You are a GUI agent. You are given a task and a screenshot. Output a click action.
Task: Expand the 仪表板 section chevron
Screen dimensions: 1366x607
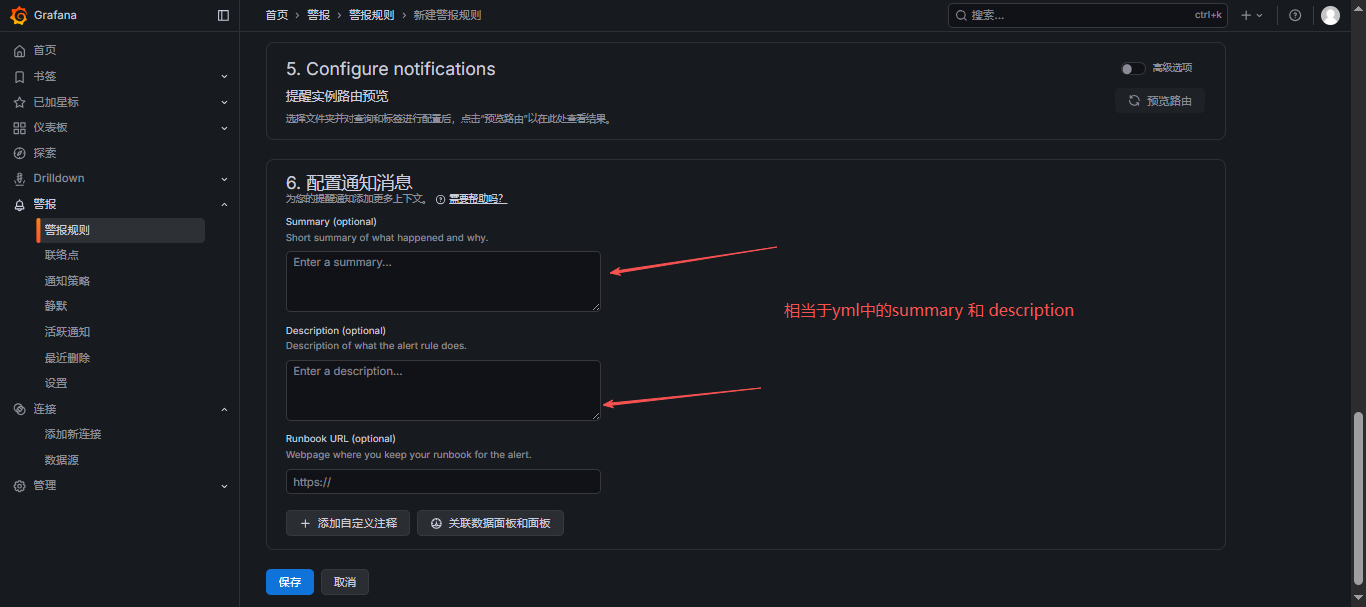coord(224,128)
